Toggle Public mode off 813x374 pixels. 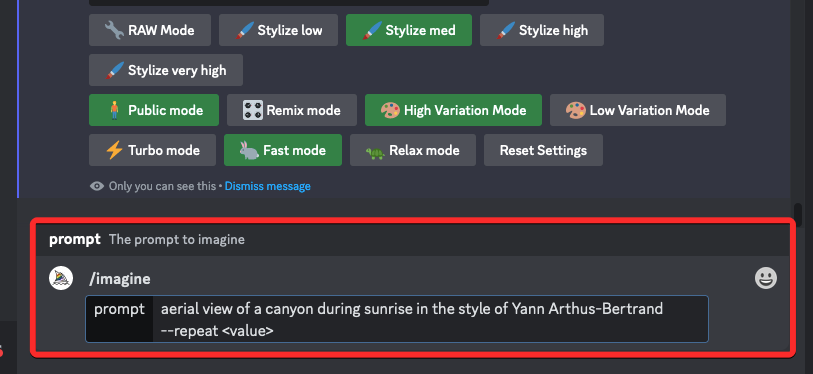click(x=154, y=110)
